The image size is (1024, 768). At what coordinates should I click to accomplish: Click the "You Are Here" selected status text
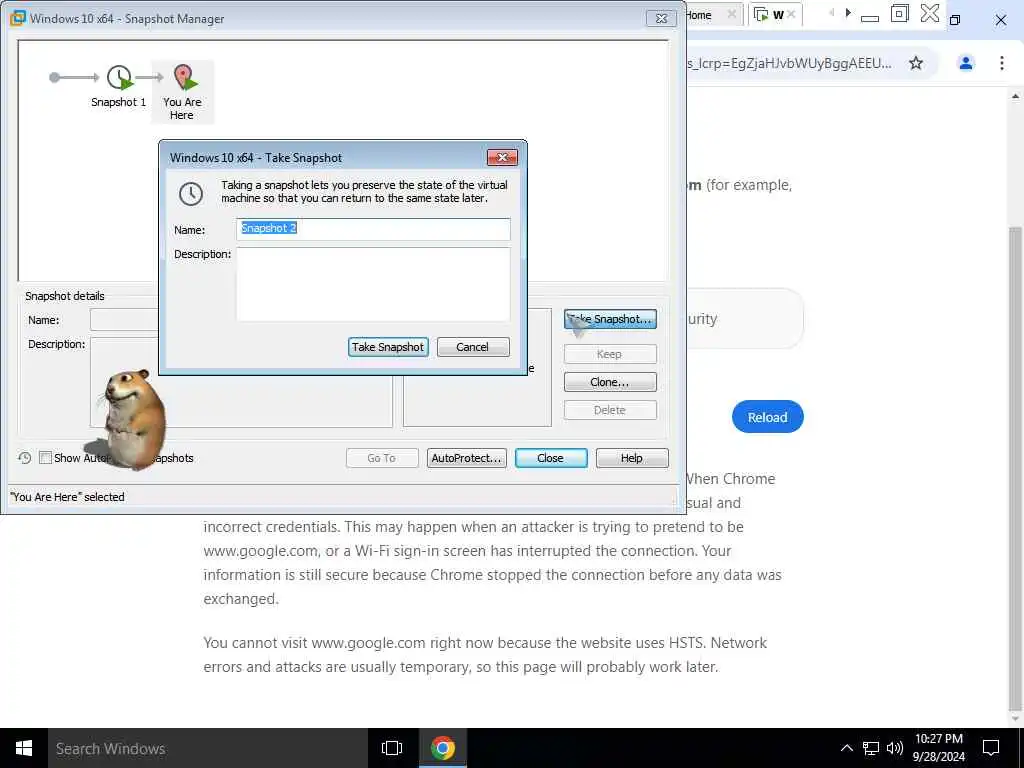tap(67, 497)
